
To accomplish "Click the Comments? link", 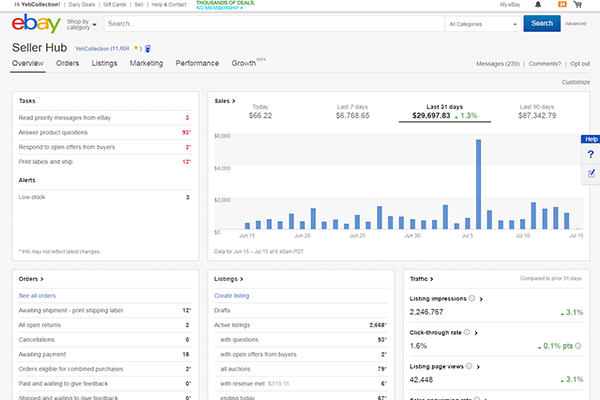I will [545, 64].
